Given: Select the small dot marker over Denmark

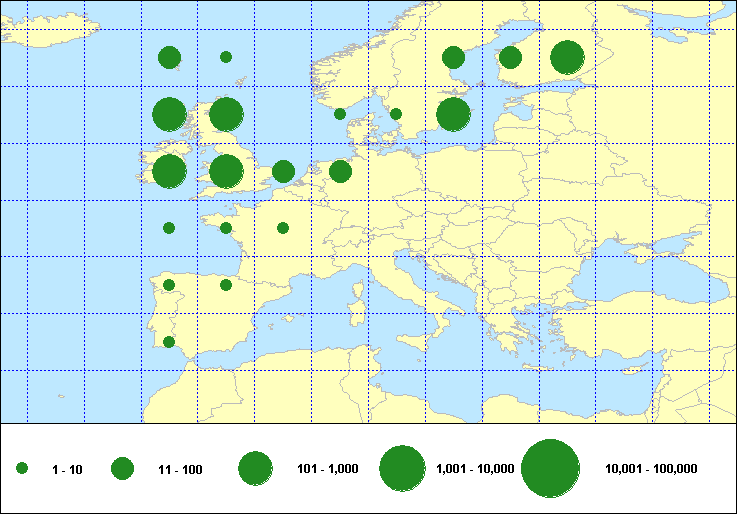Looking at the screenshot, I should [x=396, y=114].
